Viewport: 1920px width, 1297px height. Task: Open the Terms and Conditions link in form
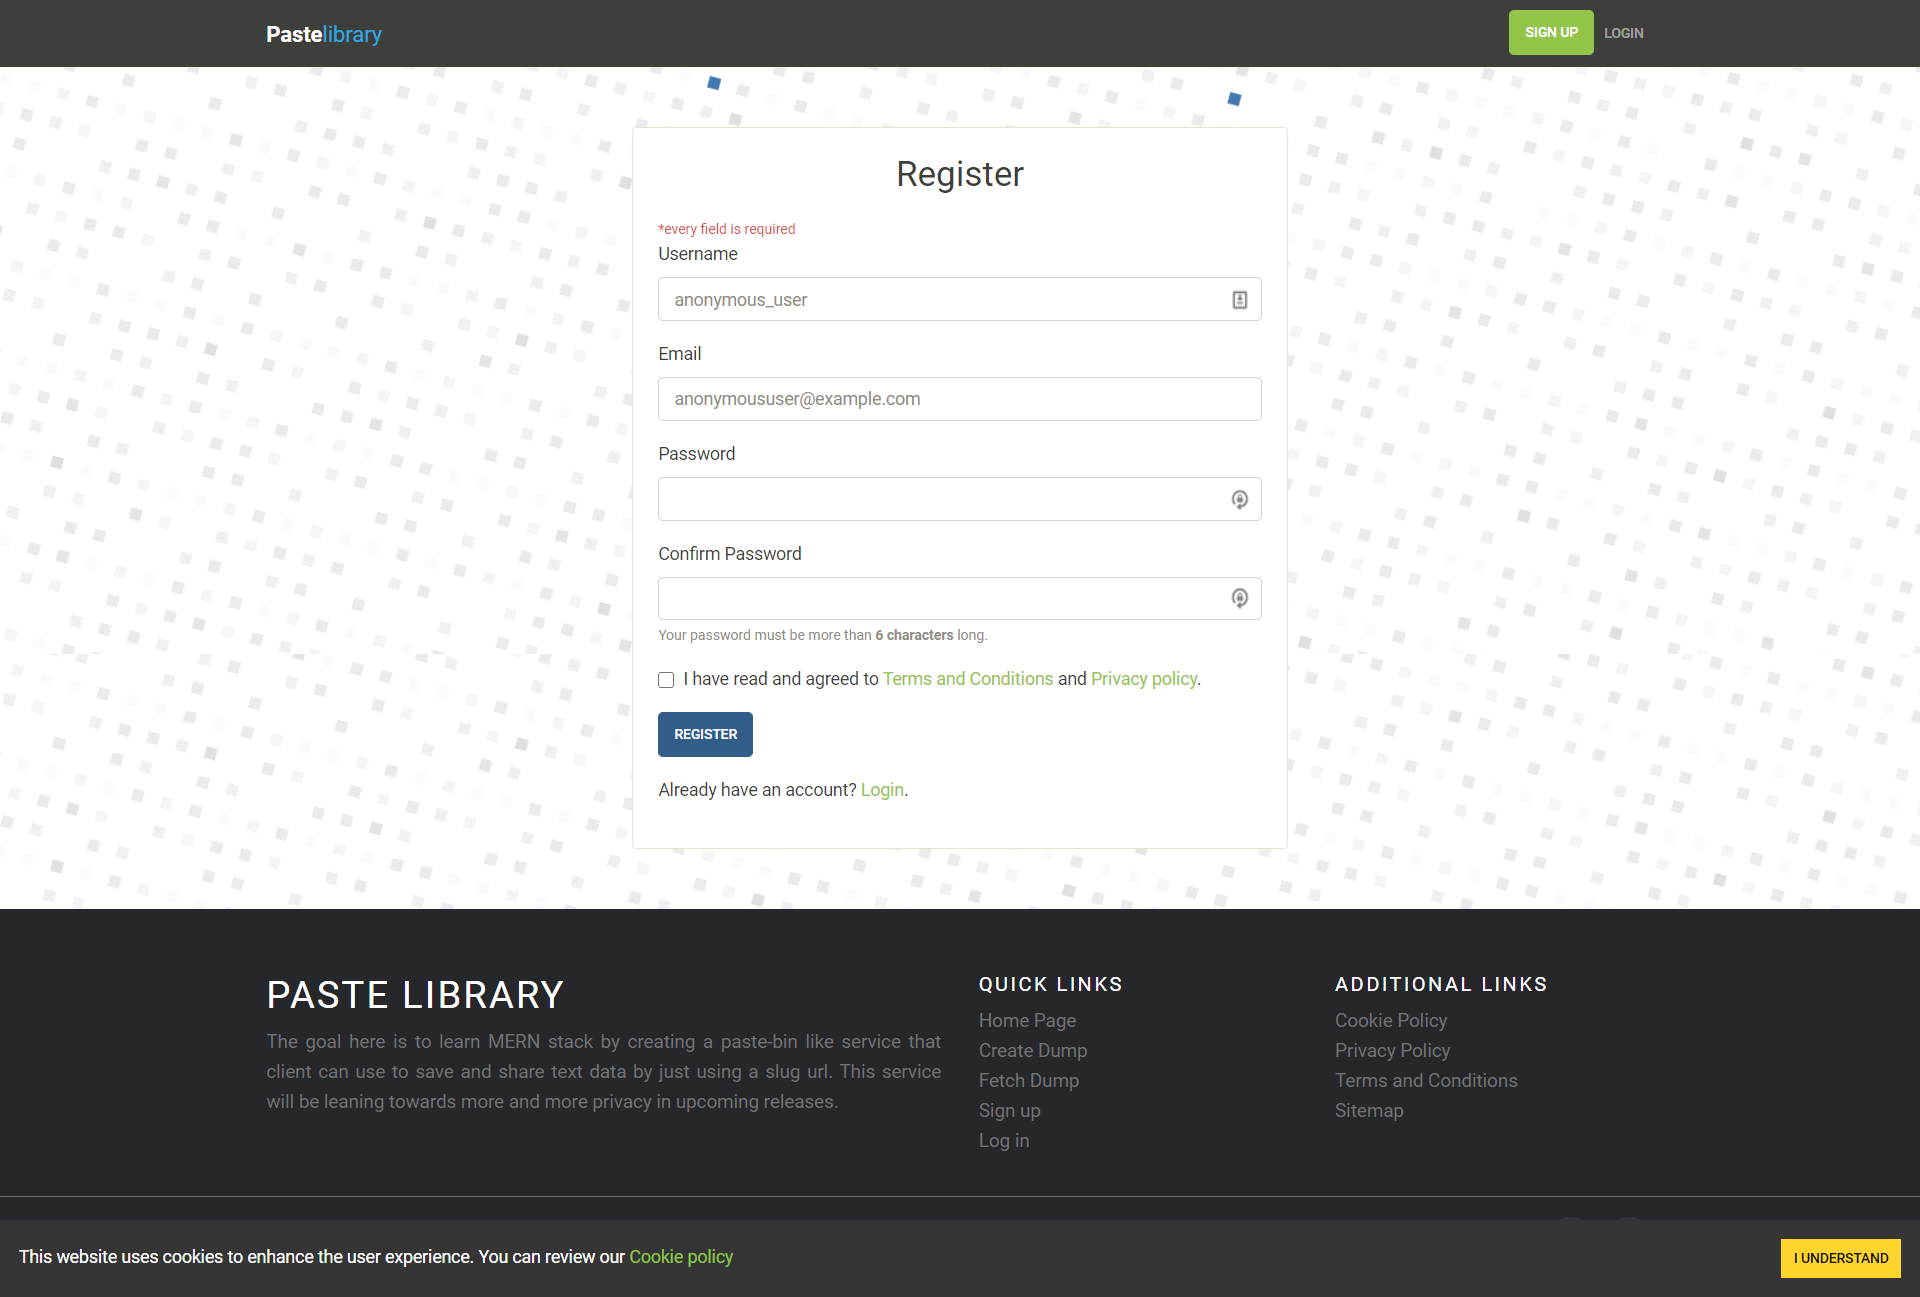tap(967, 679)
